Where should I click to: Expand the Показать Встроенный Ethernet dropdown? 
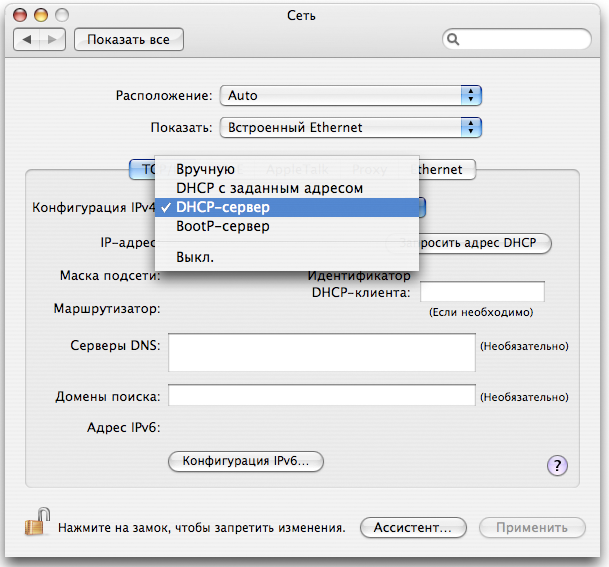(351, 128)
